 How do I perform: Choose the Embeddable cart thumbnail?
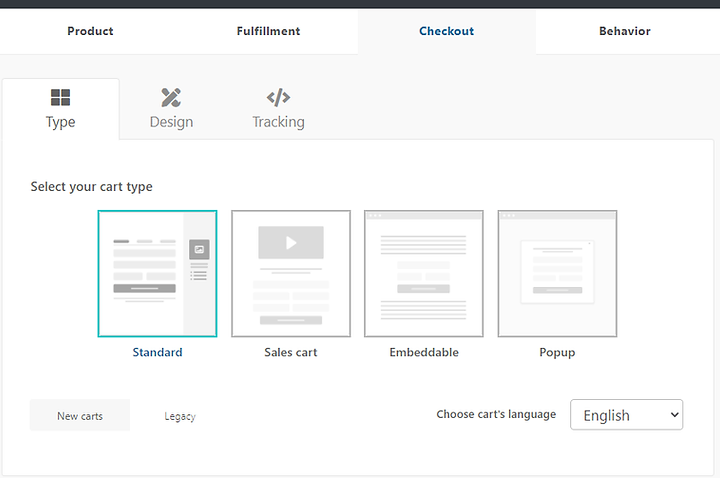pos(424,274)
